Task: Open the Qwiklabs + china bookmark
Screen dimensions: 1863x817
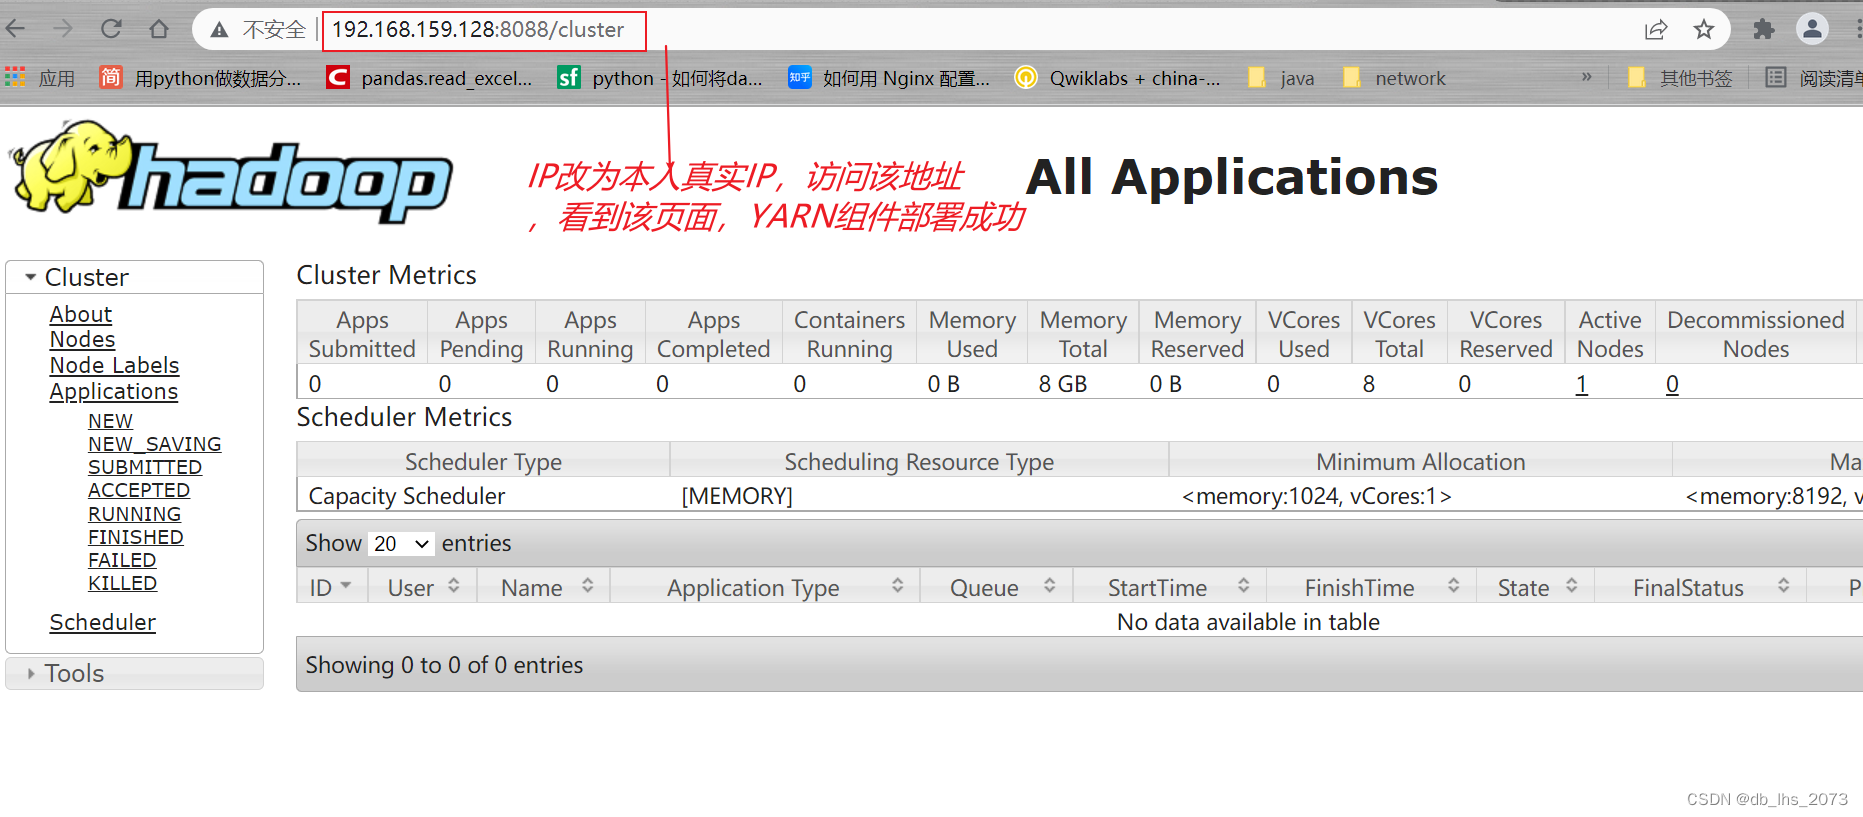Action: [1118, 78]
